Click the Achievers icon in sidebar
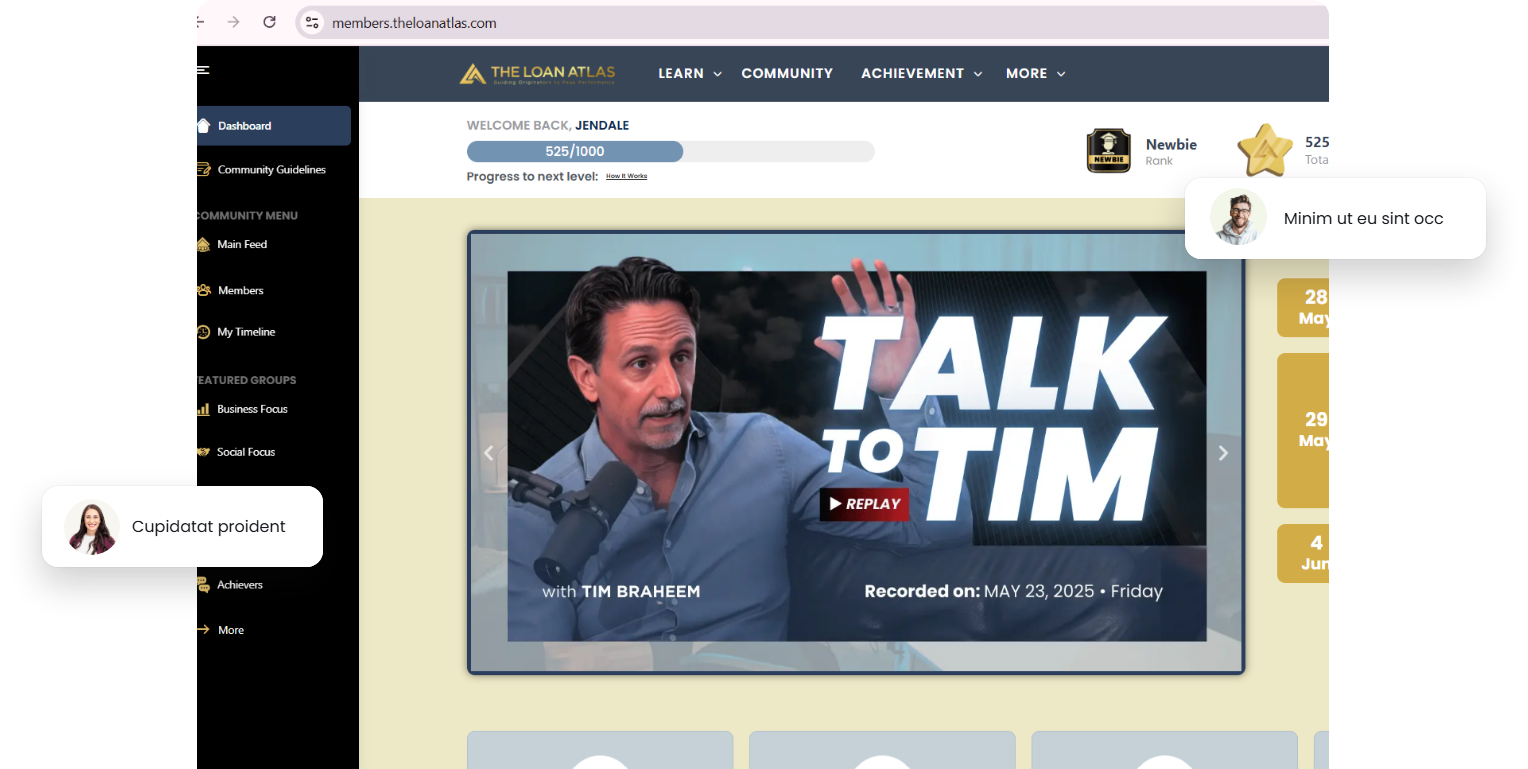This screenshot has width=1528, height=769. coord(203,585)
